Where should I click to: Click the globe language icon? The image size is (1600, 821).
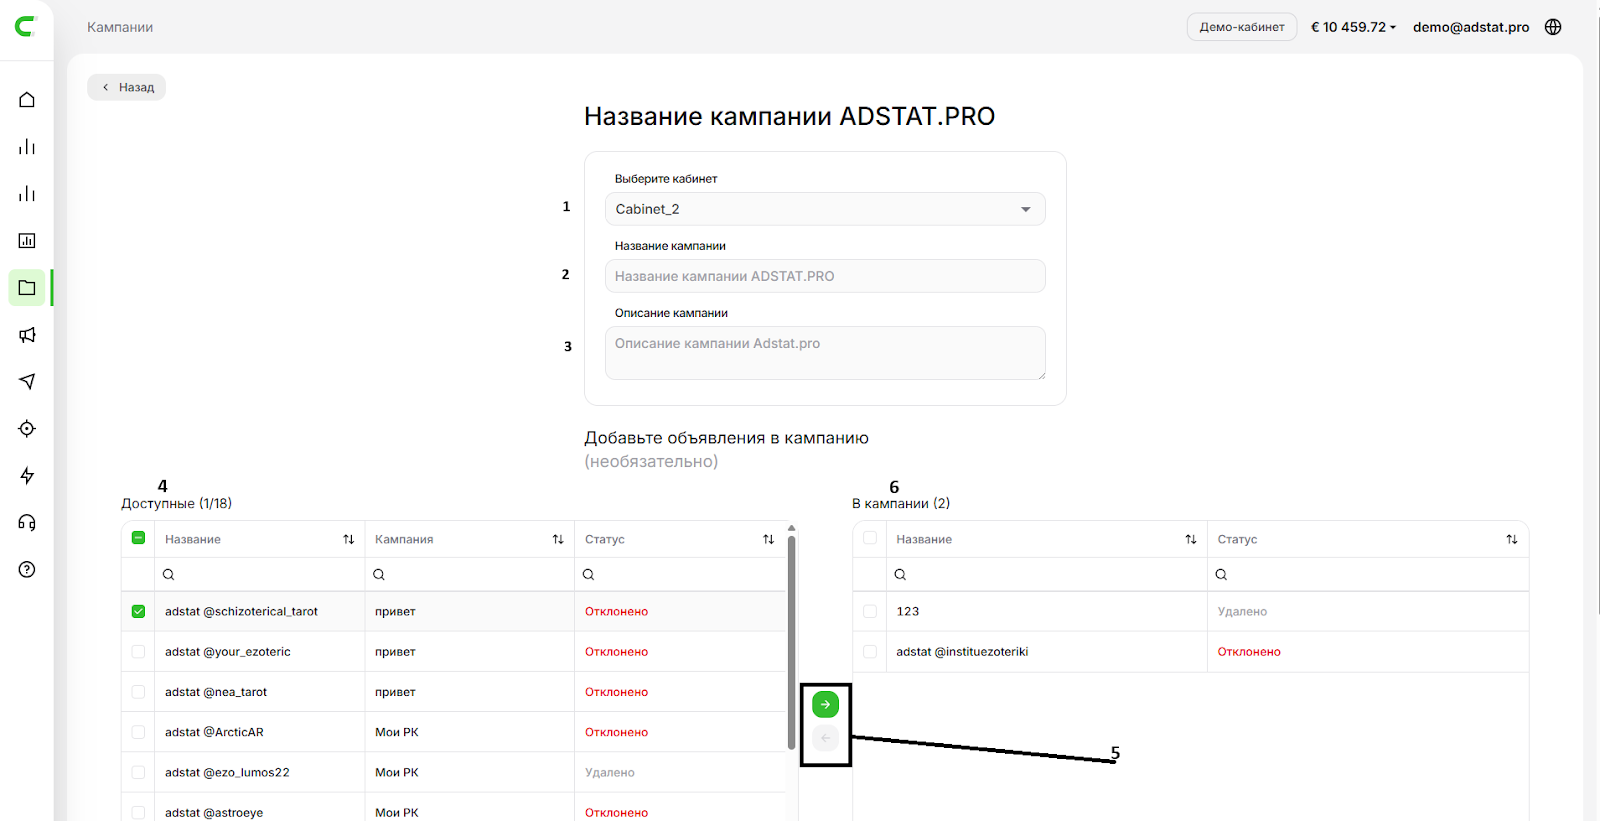click(1553, 27)
